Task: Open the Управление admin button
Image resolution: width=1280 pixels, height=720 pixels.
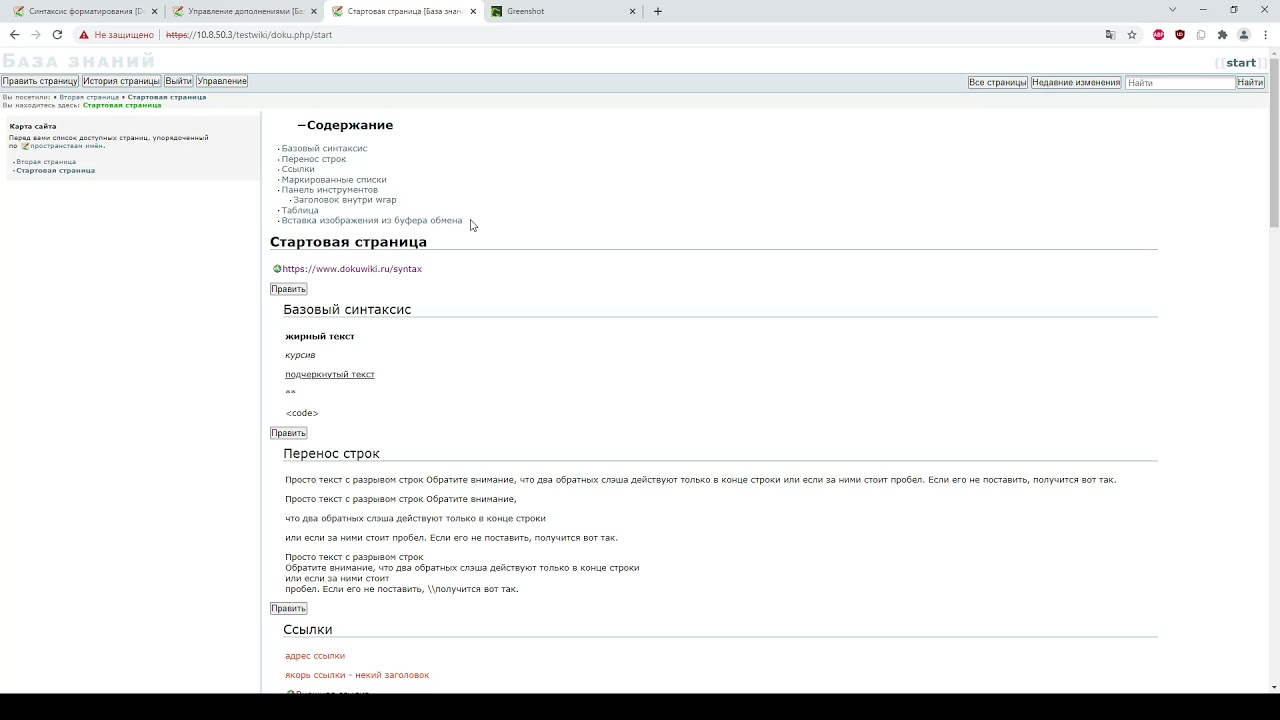Action: [222, 81]
